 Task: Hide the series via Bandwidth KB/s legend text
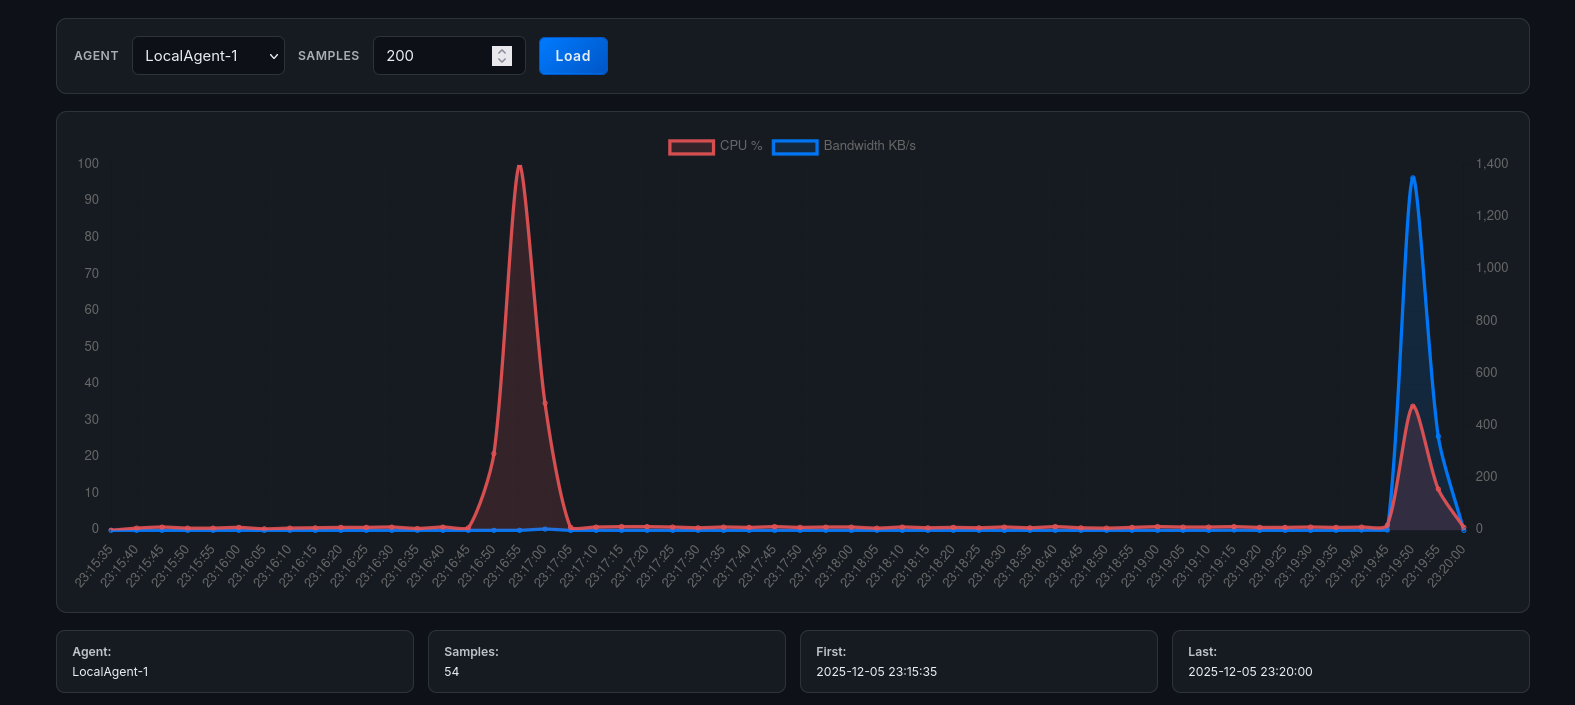tap(869, 146)
